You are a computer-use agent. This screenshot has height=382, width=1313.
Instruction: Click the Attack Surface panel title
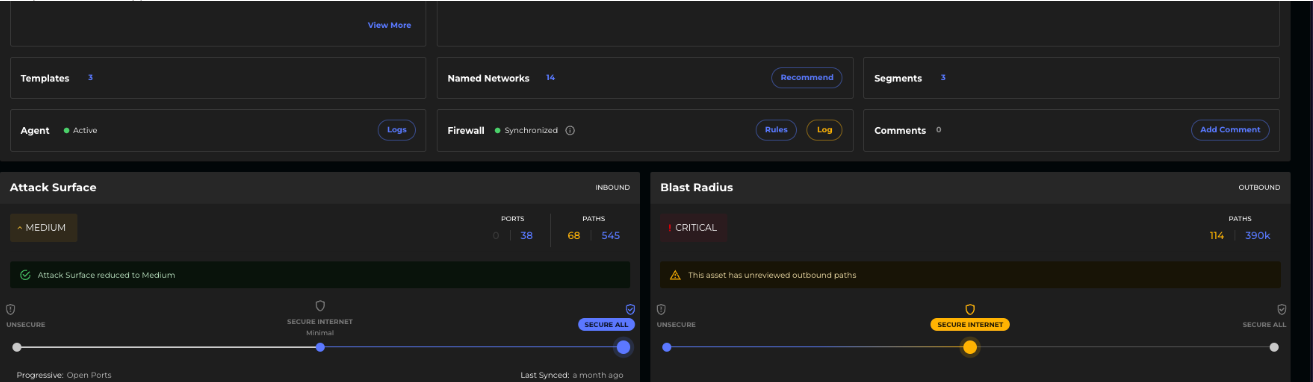53,188
